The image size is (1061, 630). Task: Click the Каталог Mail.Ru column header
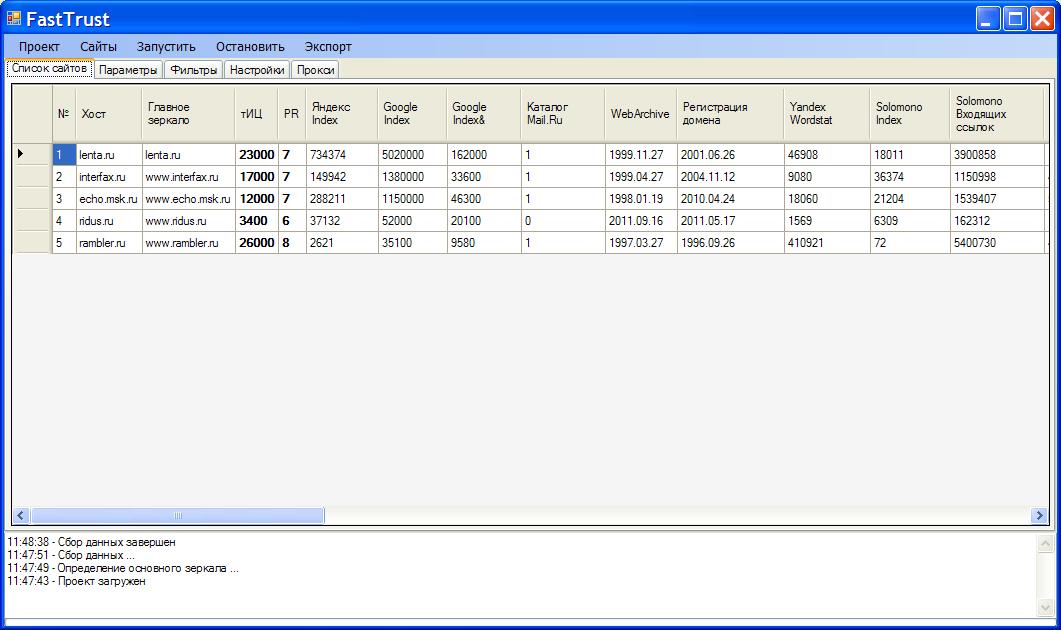click(563, 114)
